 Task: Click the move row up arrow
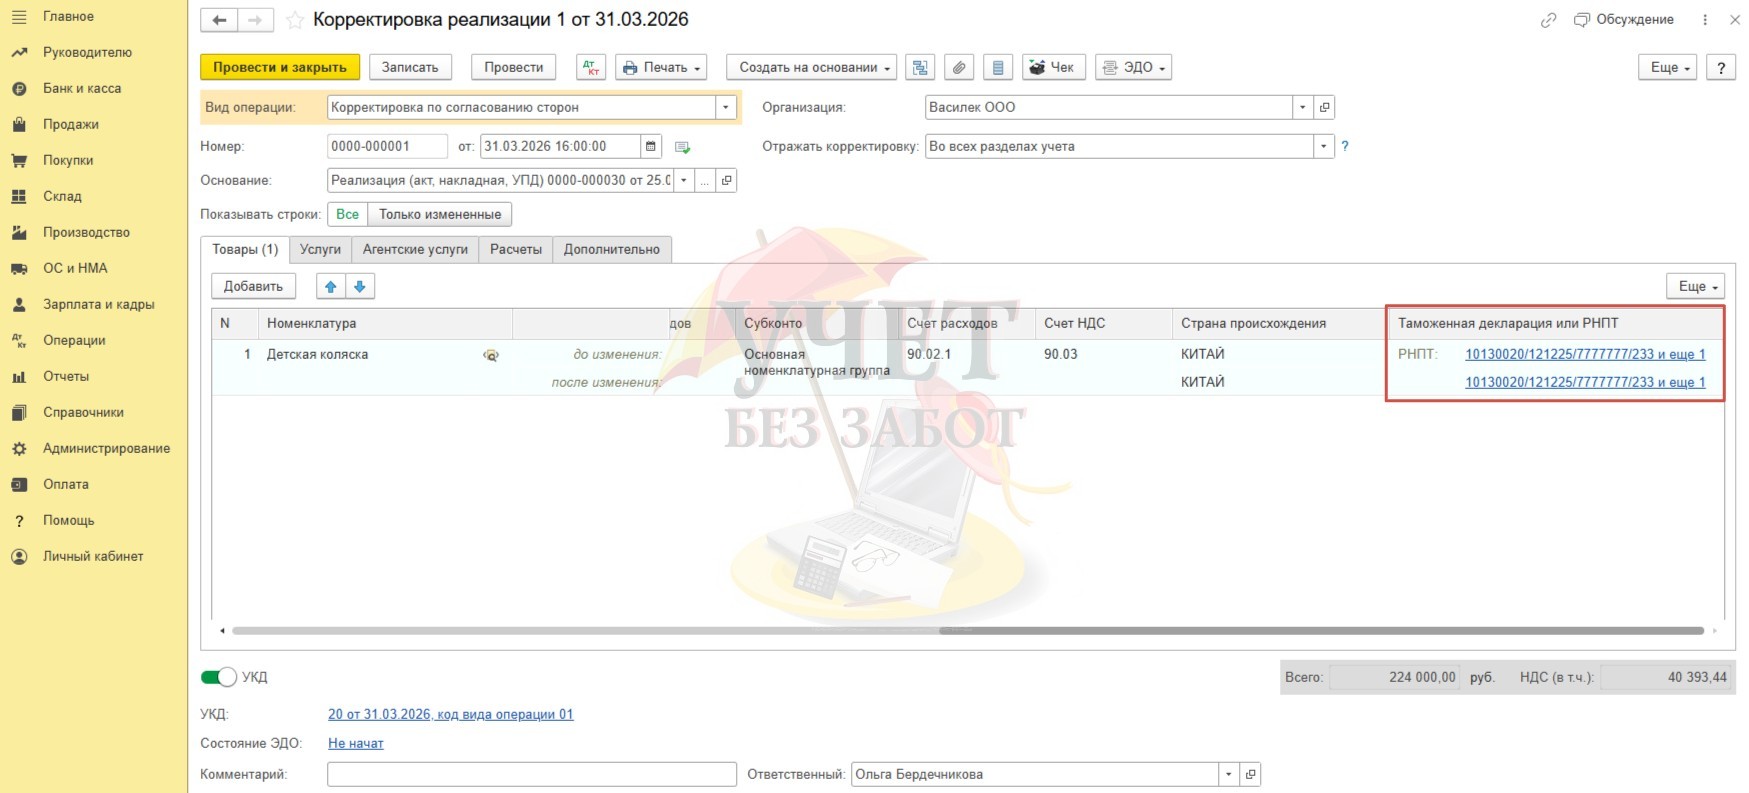pyautogui.click(x=331, y=286)
